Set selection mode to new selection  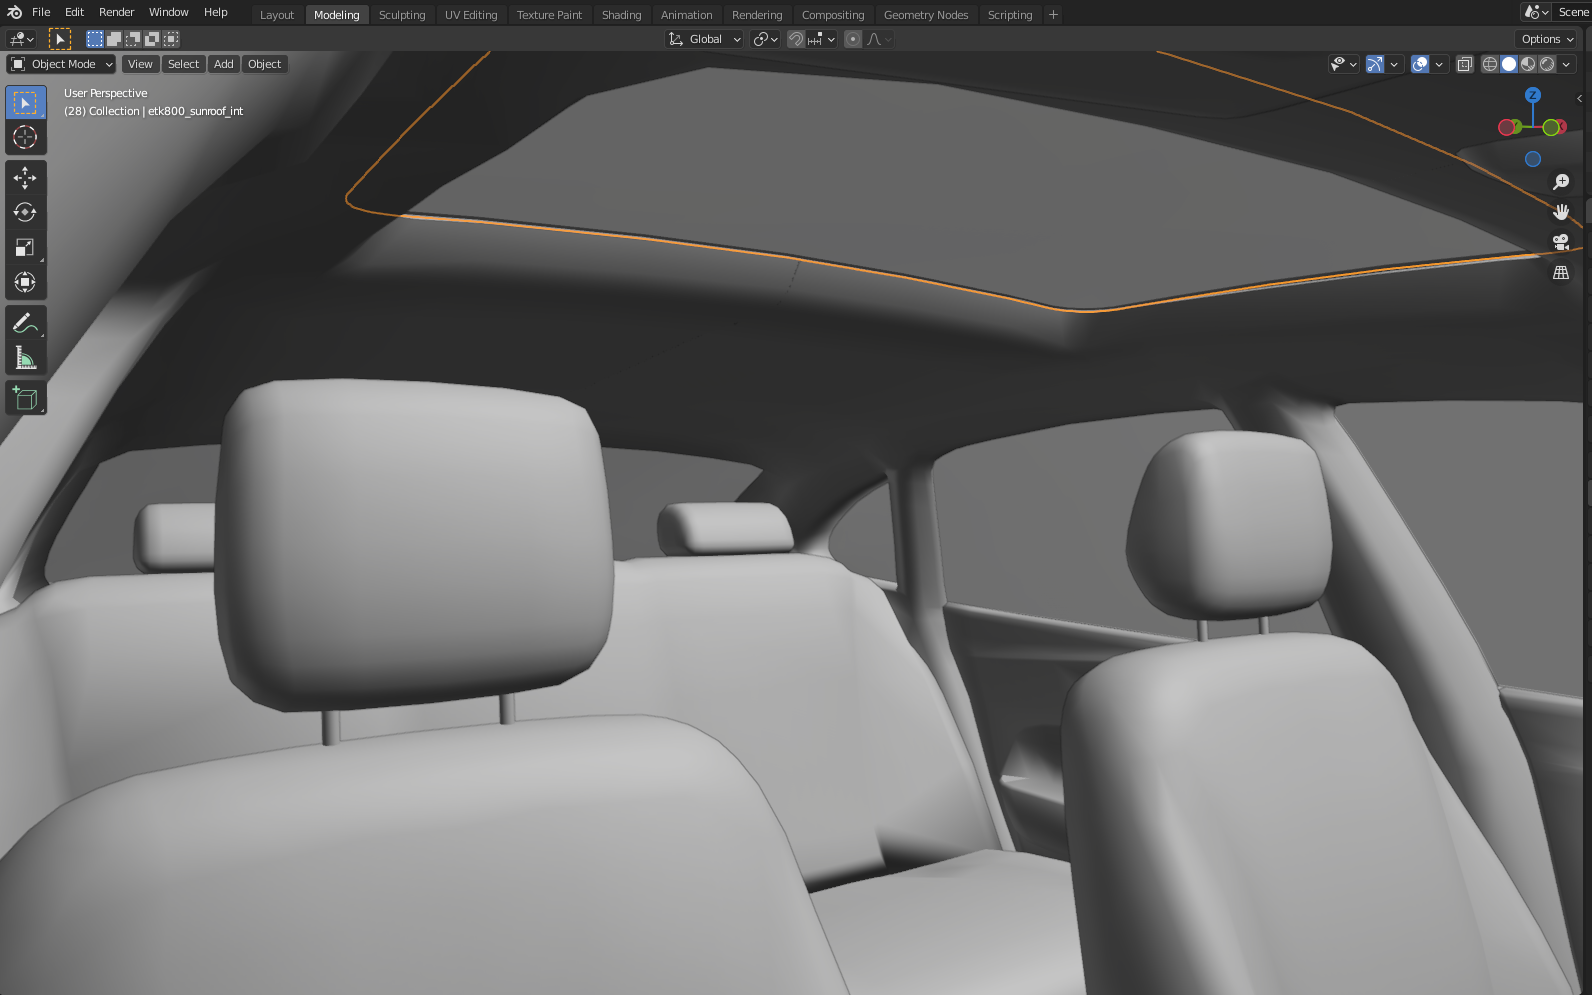[x=95, y=39]
